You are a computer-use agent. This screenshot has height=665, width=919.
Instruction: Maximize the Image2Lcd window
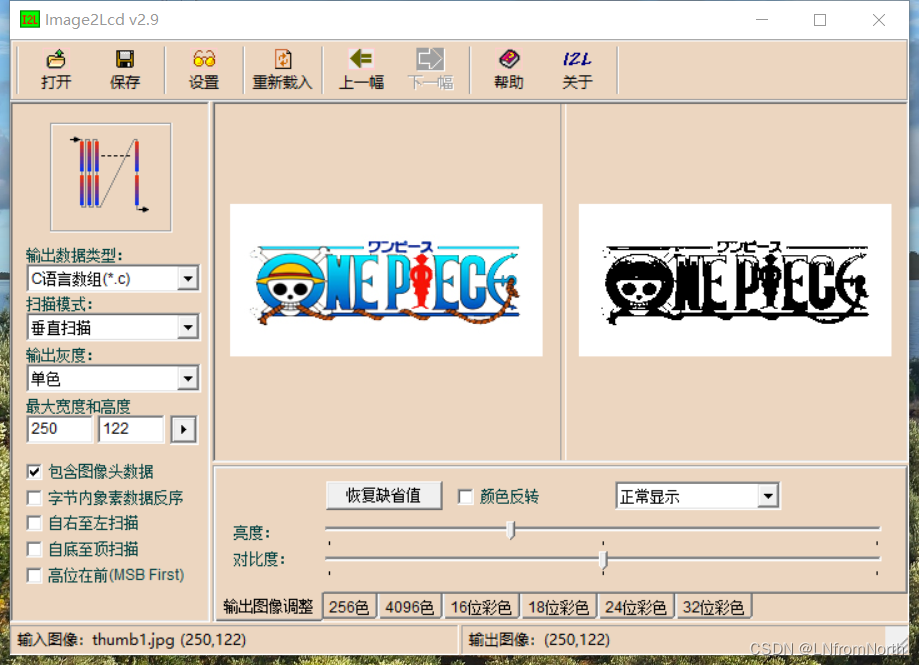click(x=820, y=20)
